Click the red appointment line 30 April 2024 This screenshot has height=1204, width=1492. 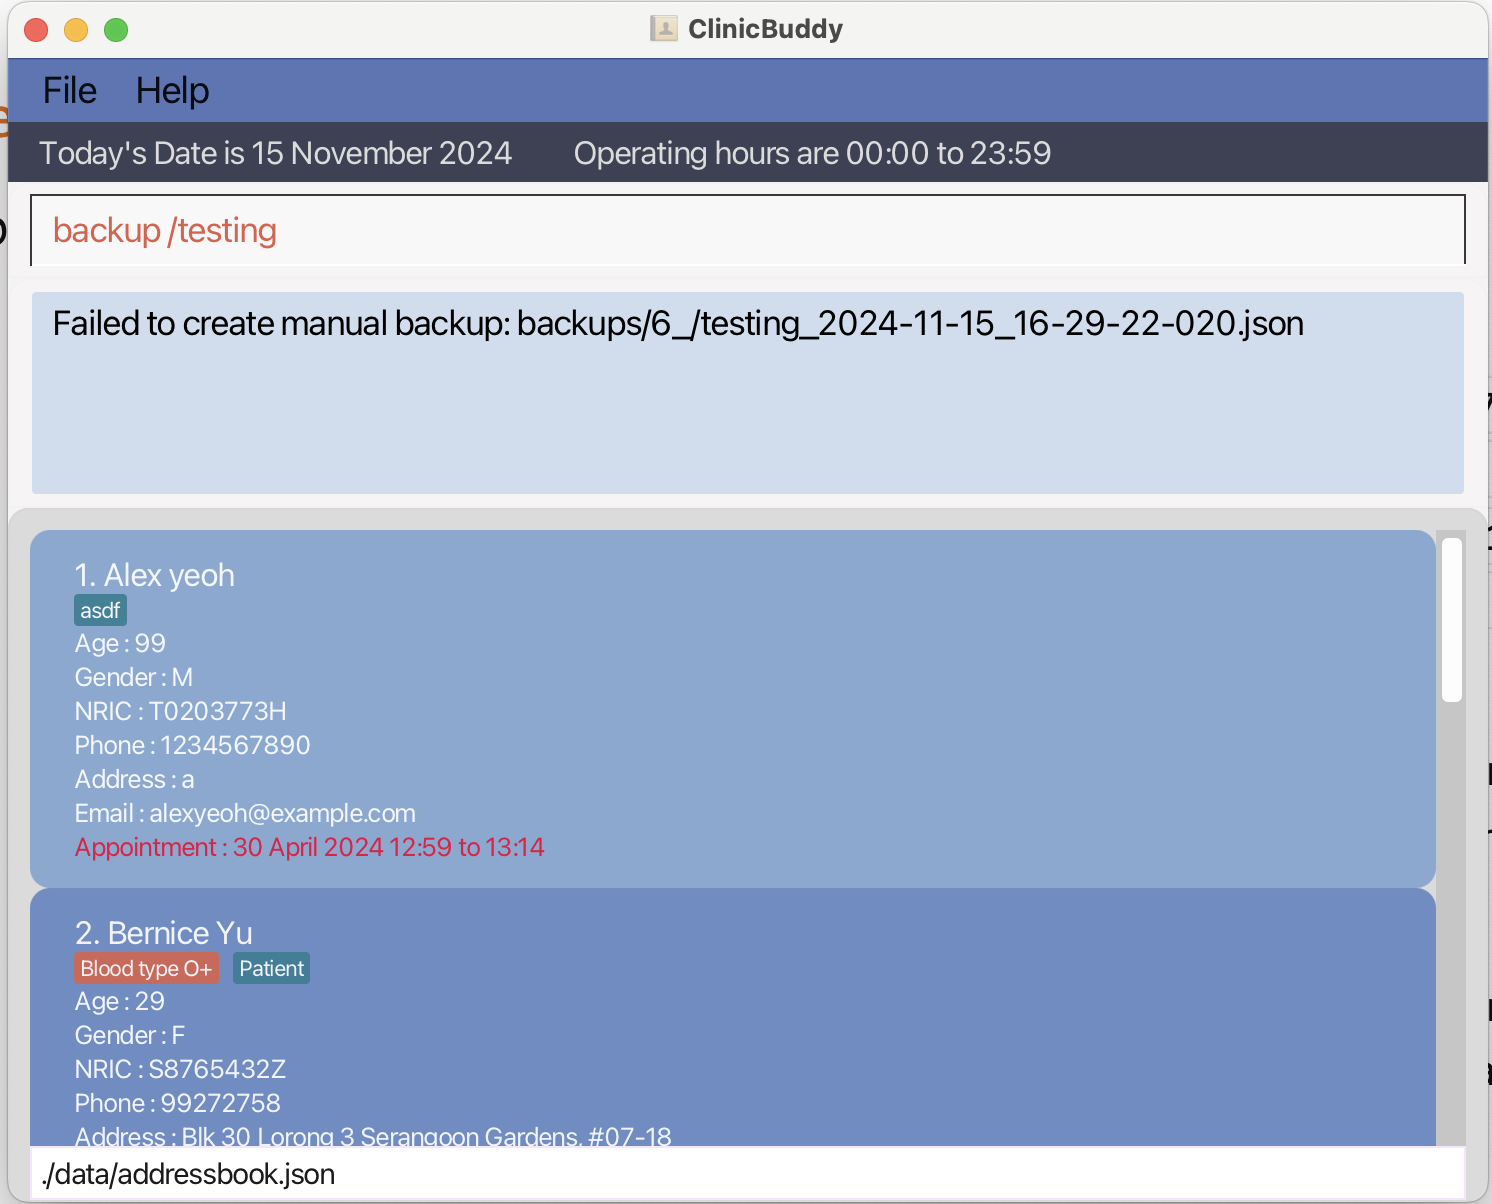(310, 847)
